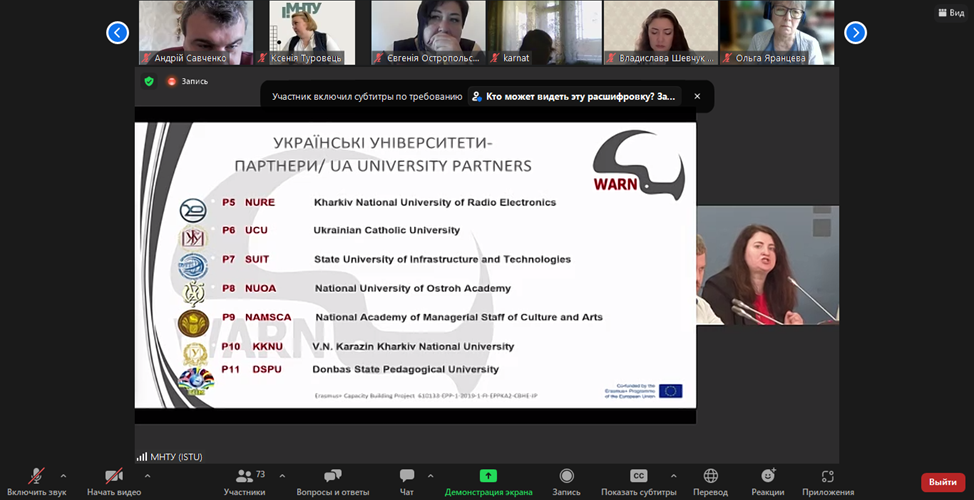Show next participants with right arrow
This screenshot has height=500, width=974.
[x=855, y=32]
